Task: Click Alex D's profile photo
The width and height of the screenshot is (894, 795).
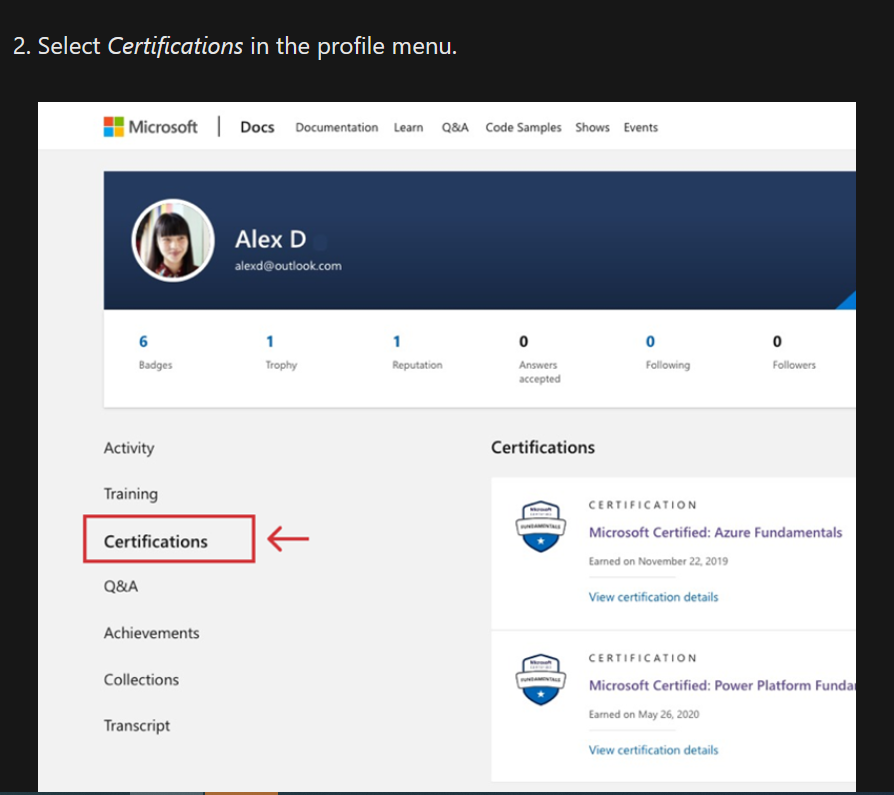Action: (173, 240)
